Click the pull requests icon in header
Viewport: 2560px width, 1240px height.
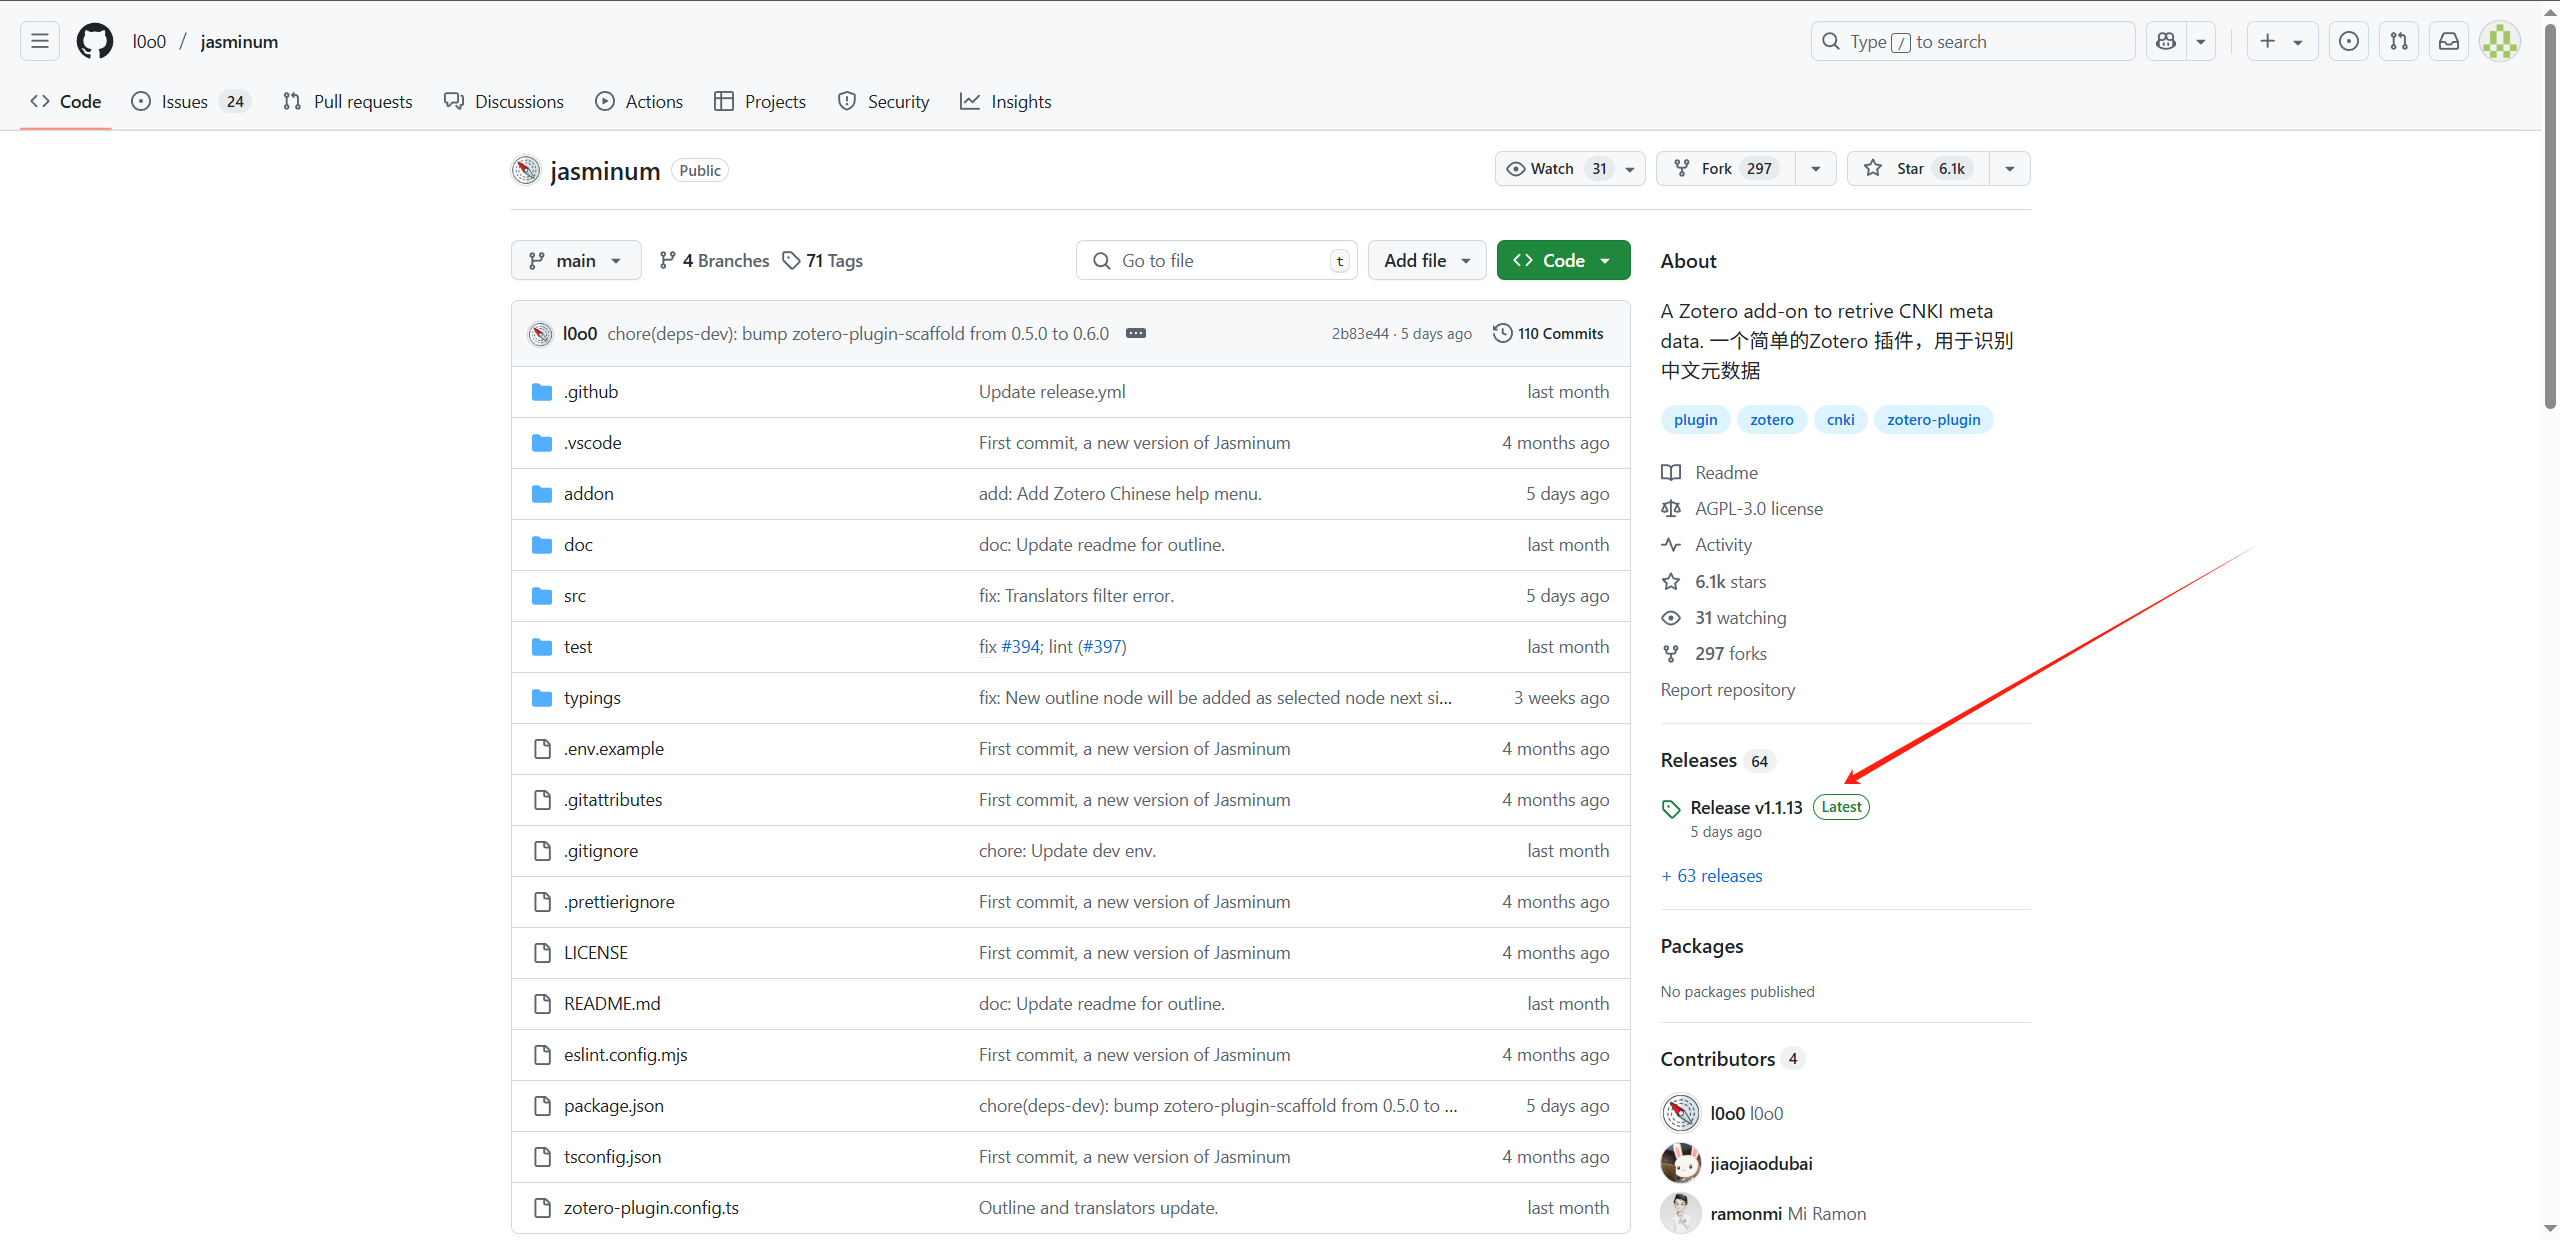2399,41
